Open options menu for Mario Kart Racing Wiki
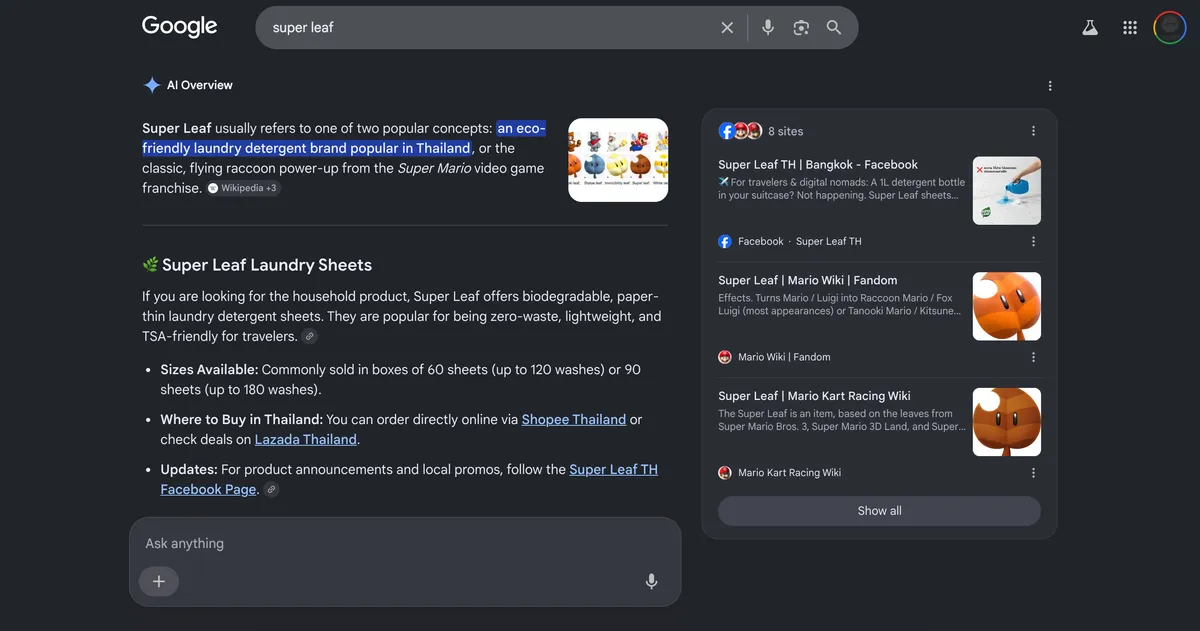Screen dimensions: 1200x631 (1033, 473)
